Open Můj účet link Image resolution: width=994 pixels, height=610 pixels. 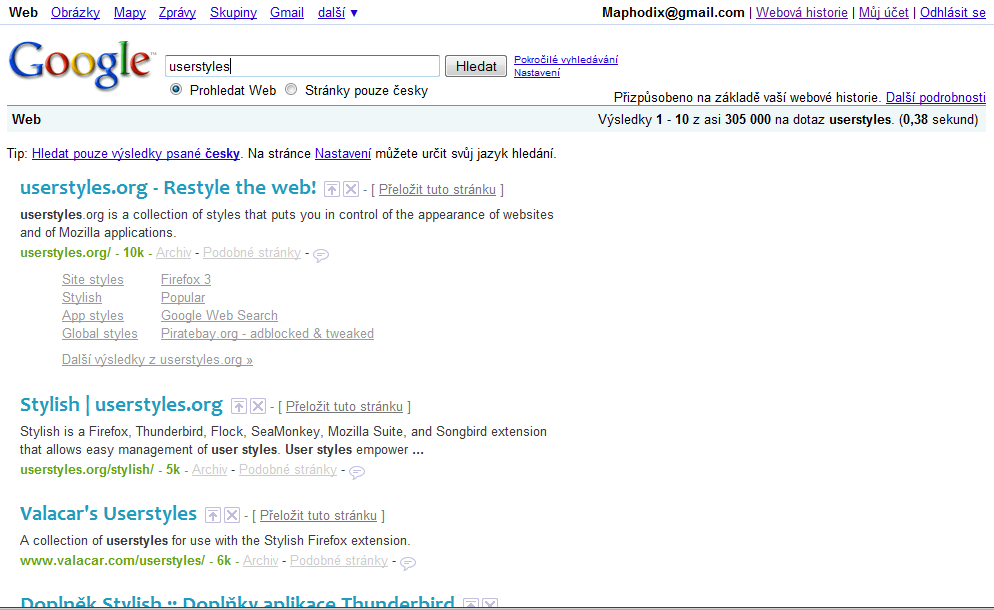pyautogui.click(x=884, y=13)
